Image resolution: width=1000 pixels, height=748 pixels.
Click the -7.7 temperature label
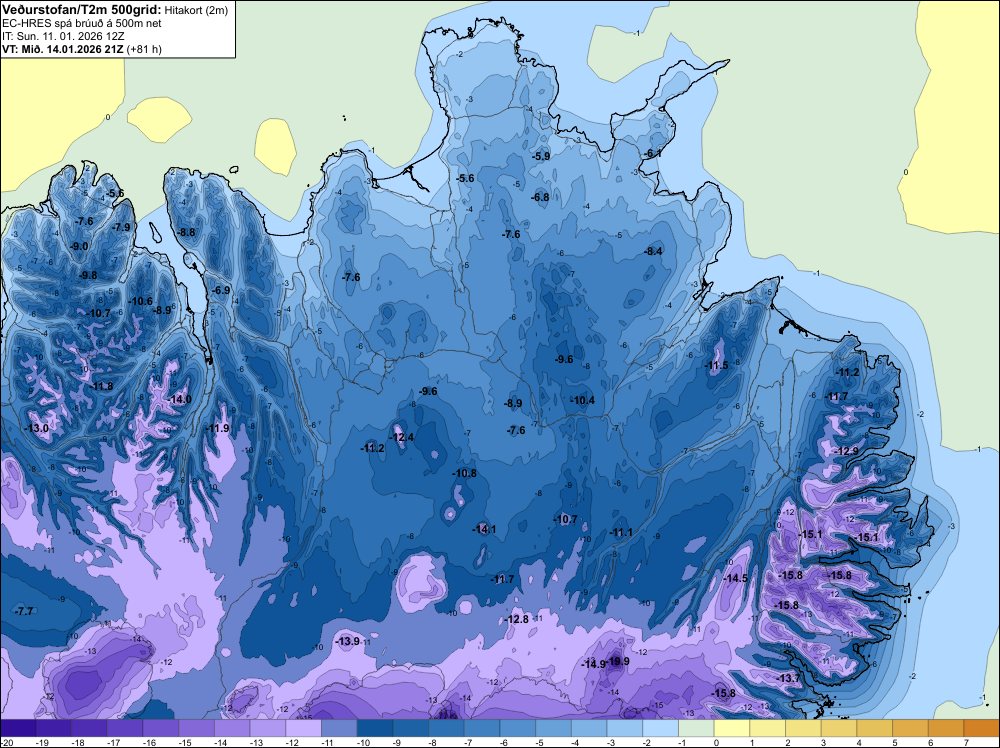click(24, 611)
